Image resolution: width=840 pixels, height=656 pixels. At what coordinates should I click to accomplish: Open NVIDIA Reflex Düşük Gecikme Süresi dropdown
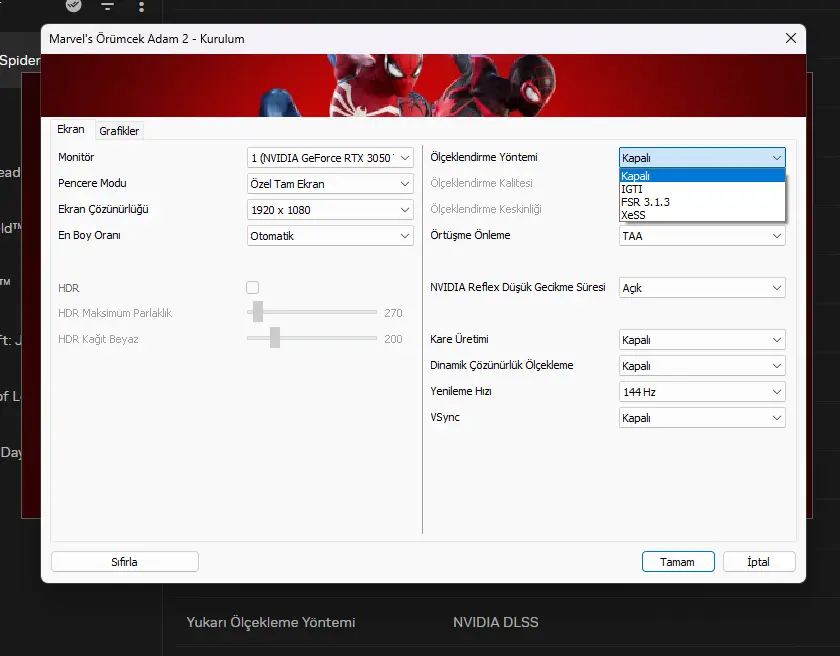point(702,288)
